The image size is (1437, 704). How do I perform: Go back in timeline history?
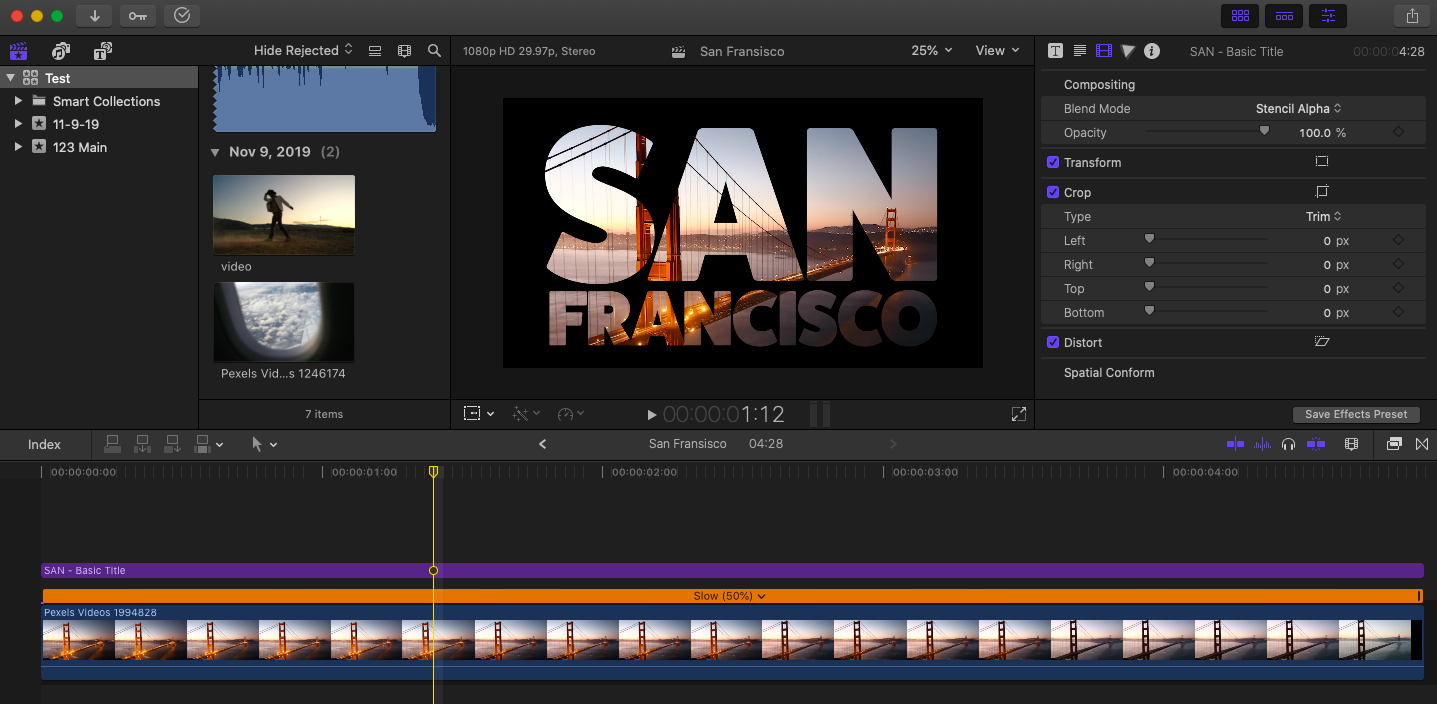point(543,444)
